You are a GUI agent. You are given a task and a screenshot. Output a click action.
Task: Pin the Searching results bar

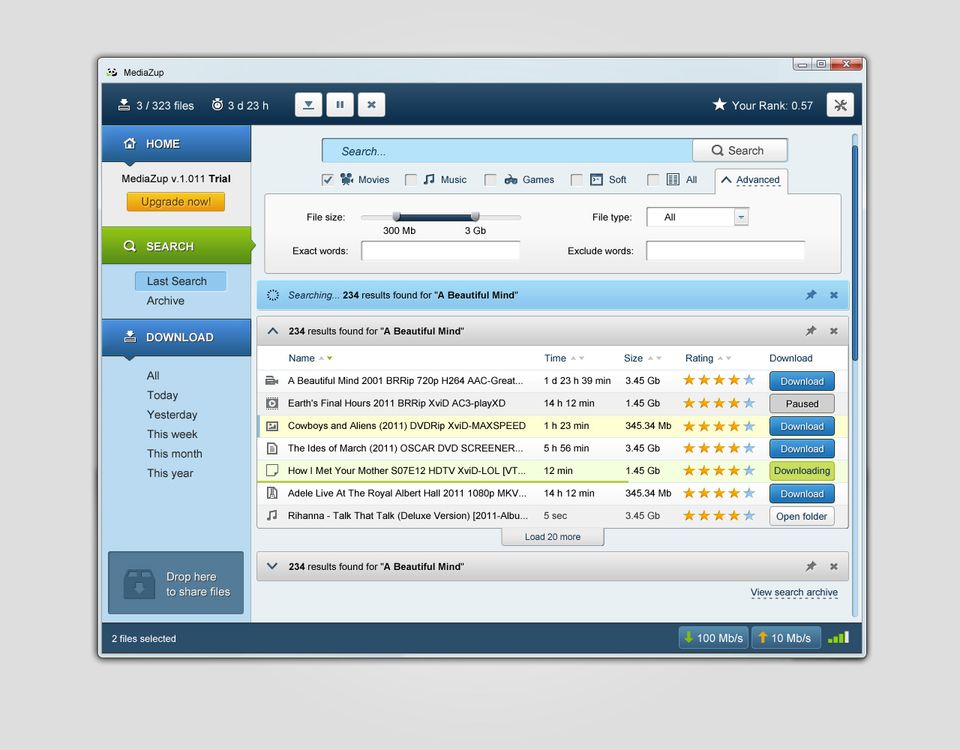(811, 295)
